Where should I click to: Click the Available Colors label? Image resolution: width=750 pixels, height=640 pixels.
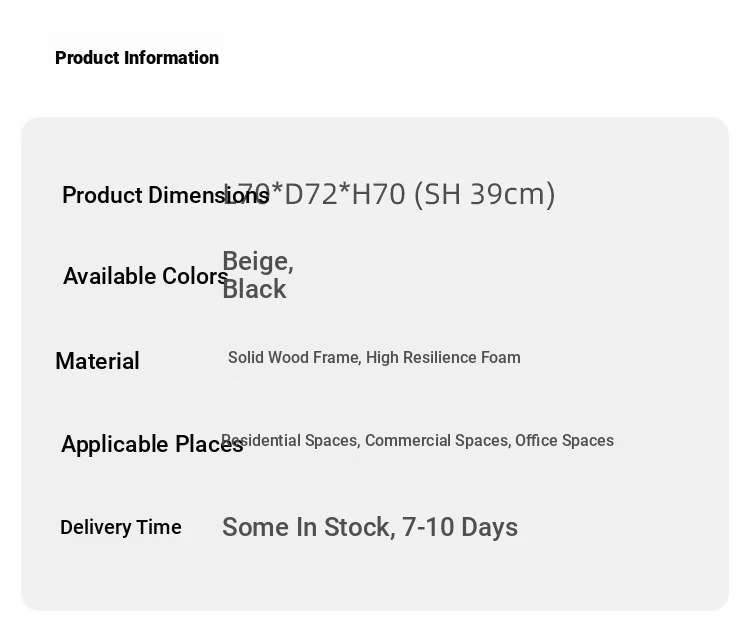pyautogui.click(x=145, y=276)
